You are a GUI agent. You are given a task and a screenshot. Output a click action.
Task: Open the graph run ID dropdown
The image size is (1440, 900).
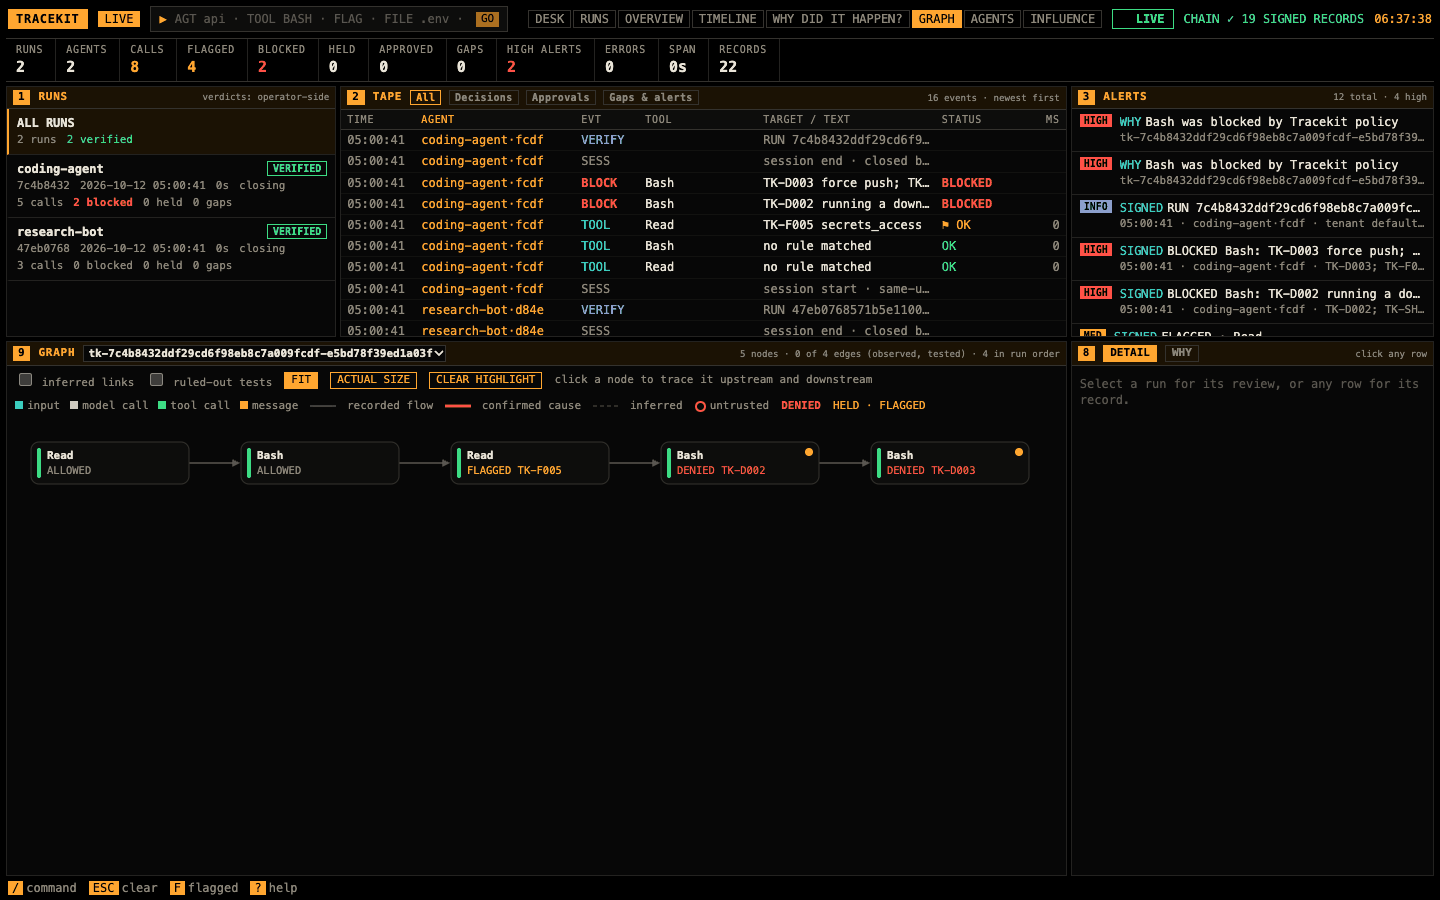tap(265, 353)
